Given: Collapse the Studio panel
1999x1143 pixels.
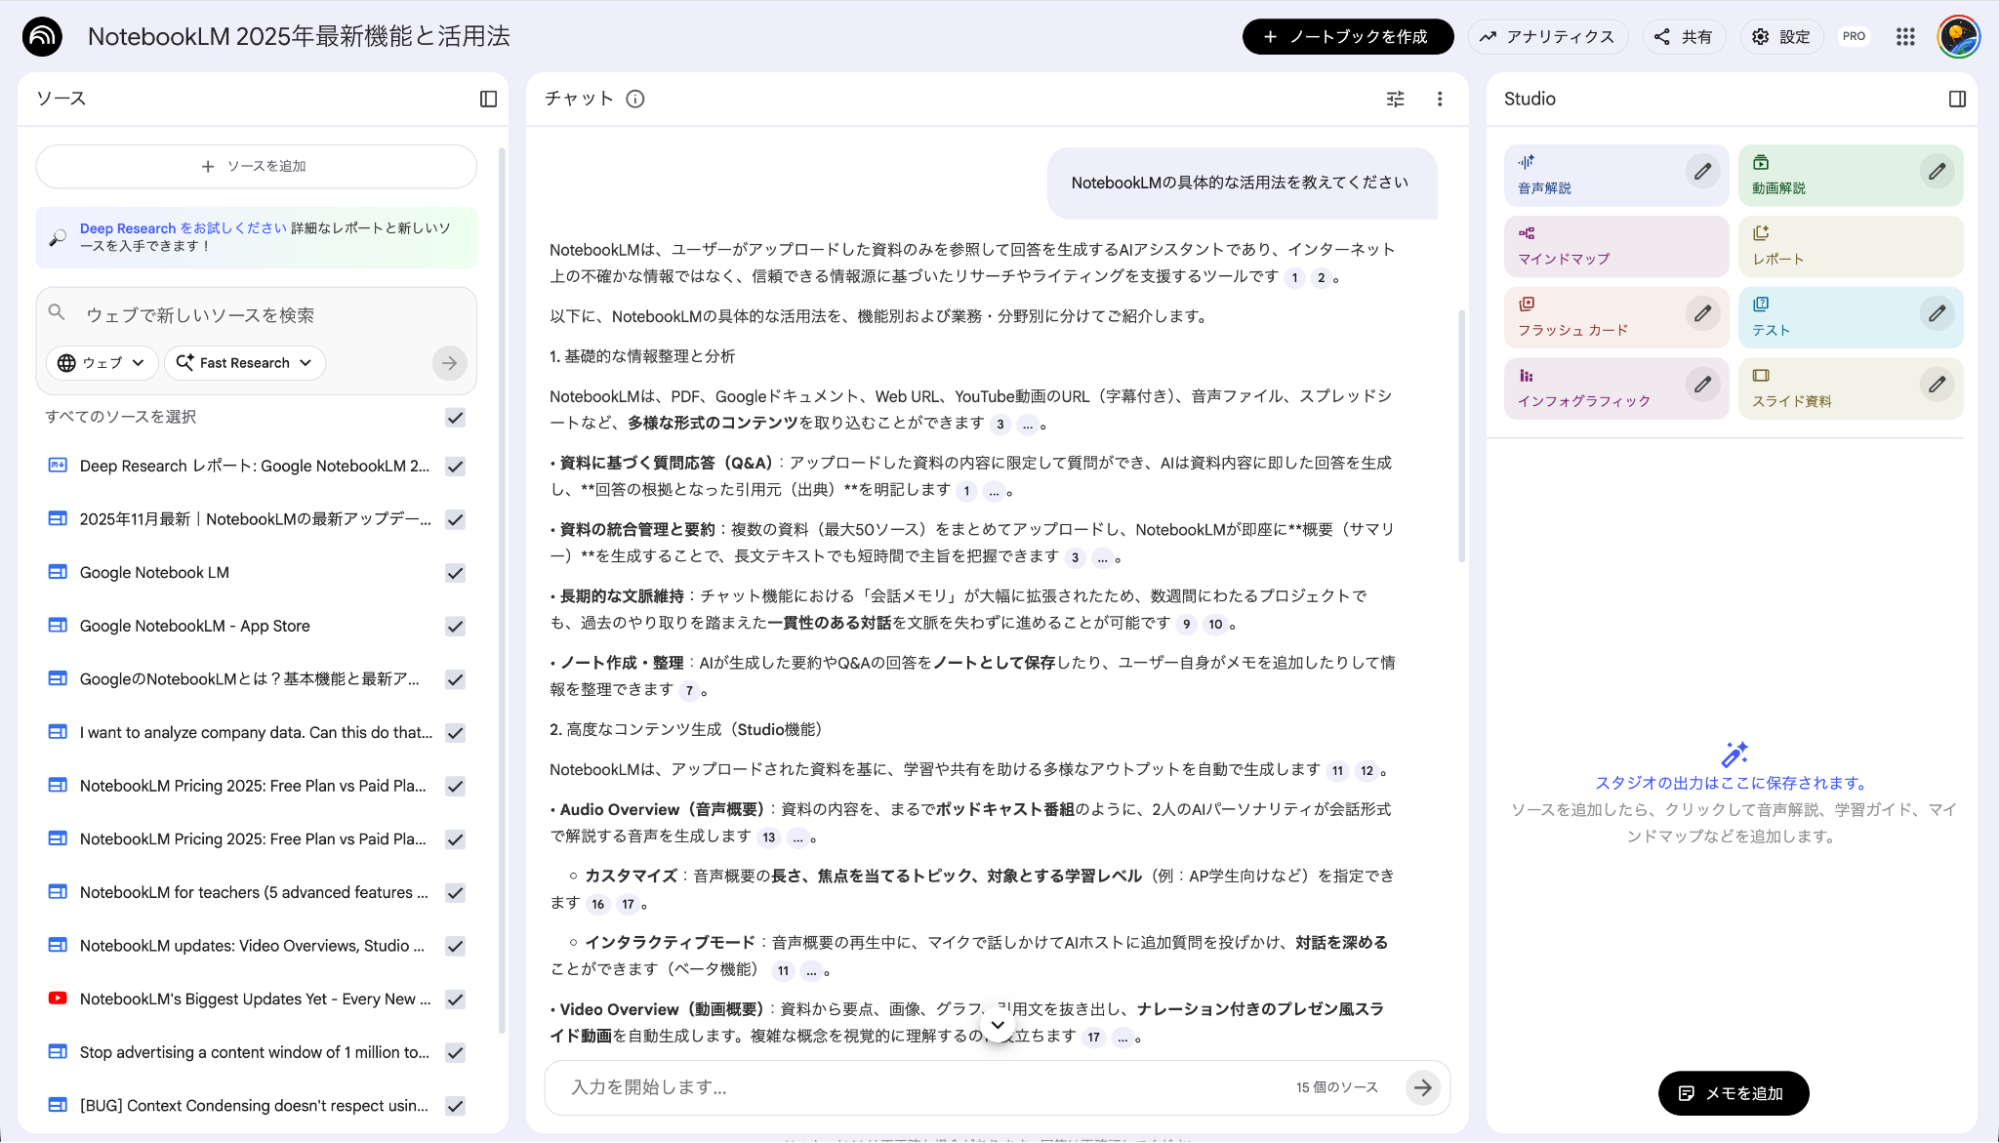Looking at the screenshot, I should click(x=1958, y=99).
